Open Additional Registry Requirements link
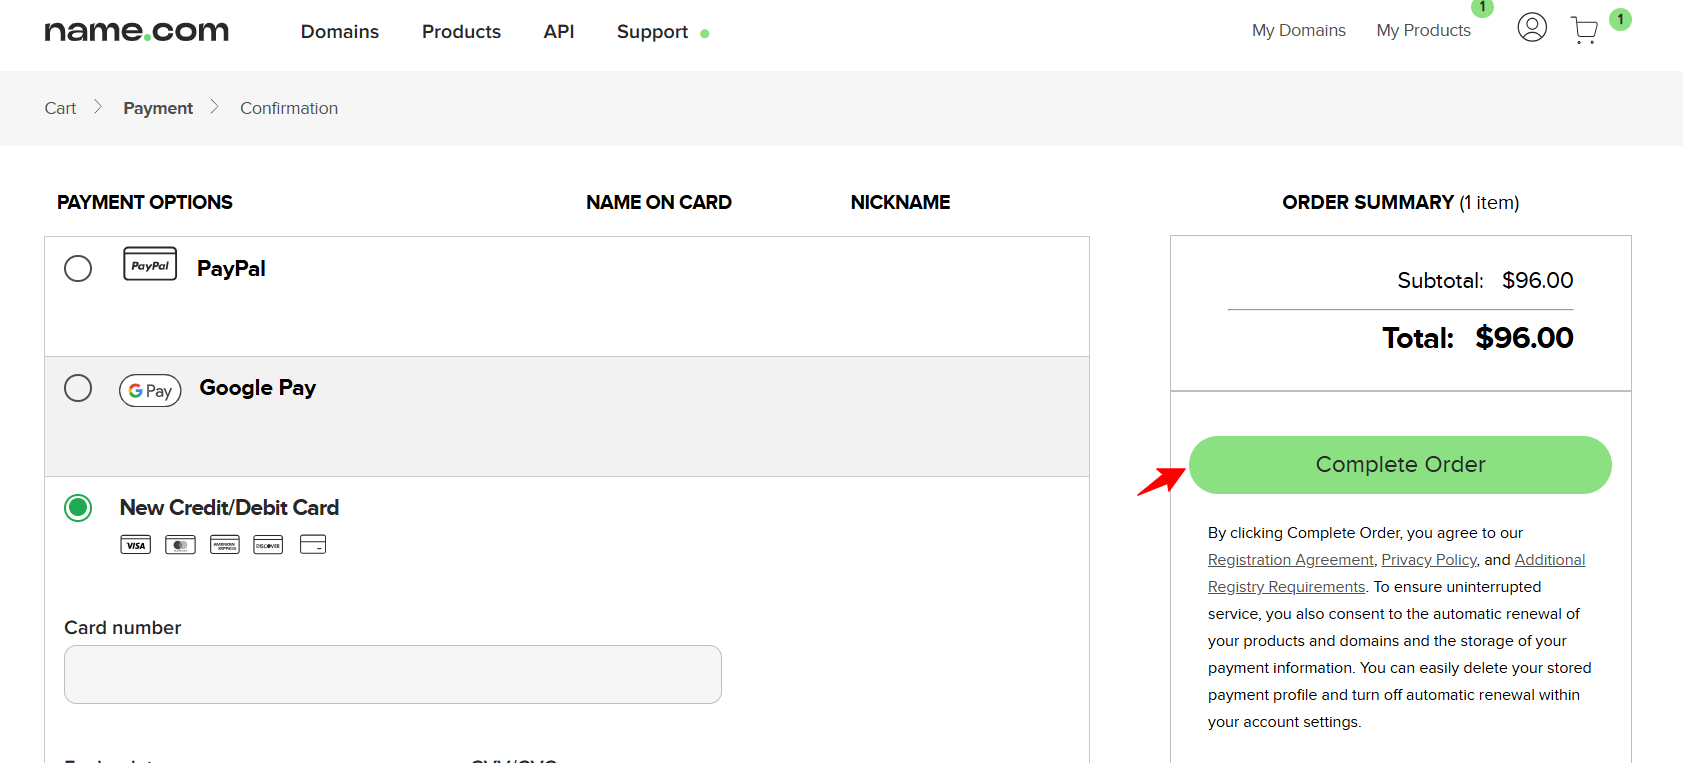The height and width of the screenshot is (763, 1683). [1397, 573]
